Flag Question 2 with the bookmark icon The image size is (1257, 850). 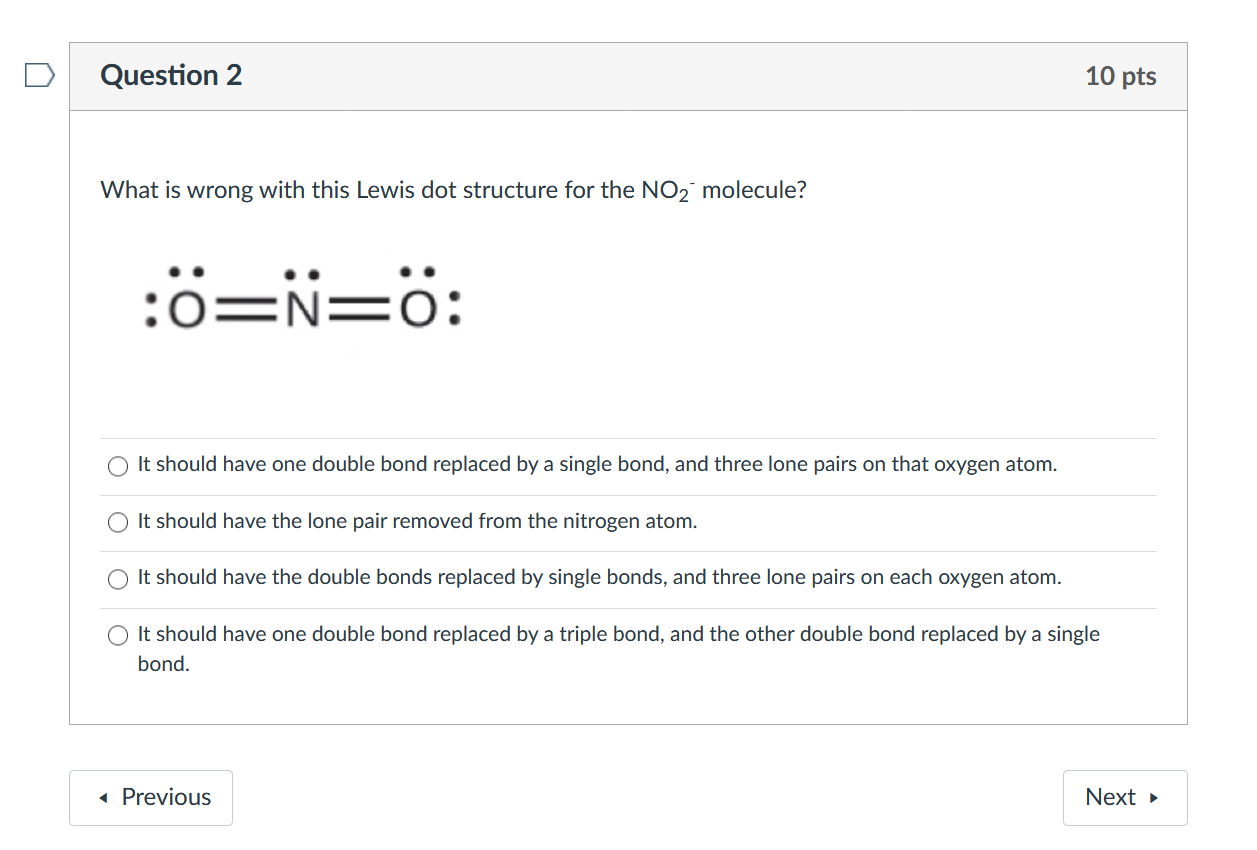coord(38,76)
